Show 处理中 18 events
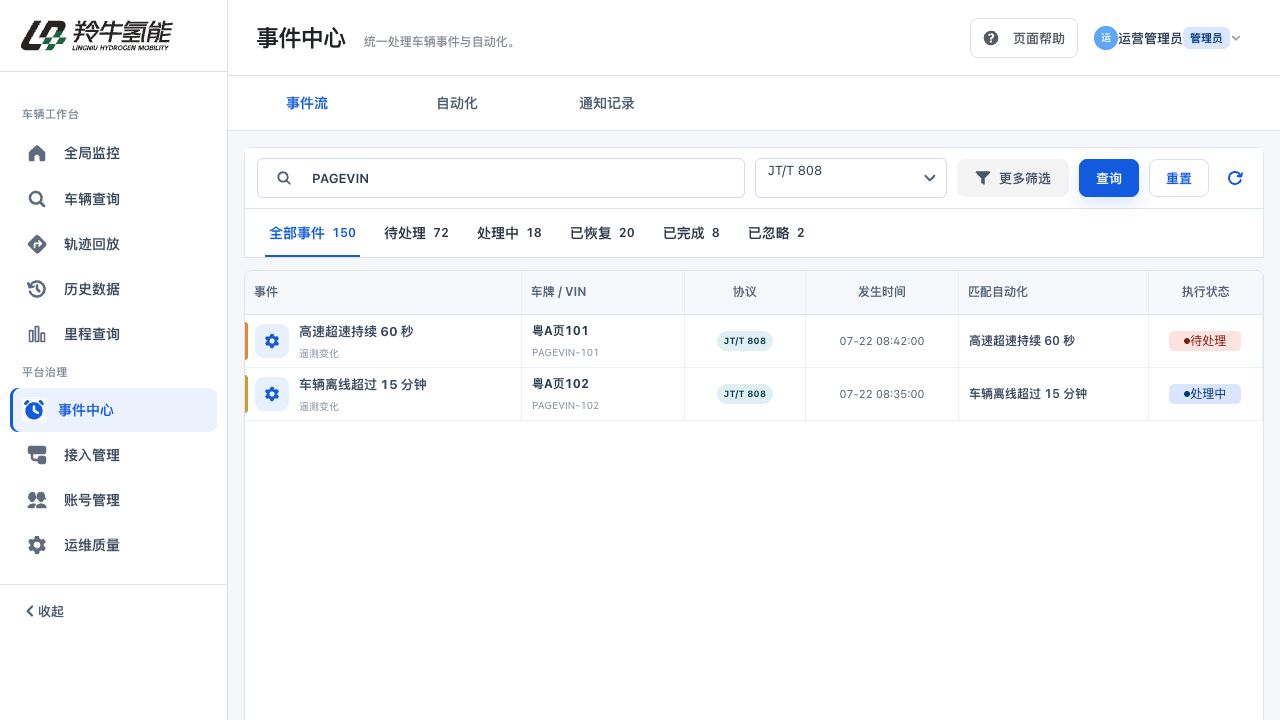This screenshot has width=1280, height=720. pyautogui.click(x=509, y=233)
